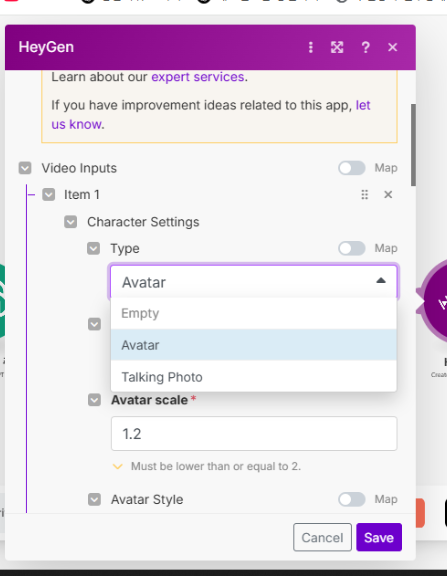
Task: Expand the HeyGen panel to fullscreen
Action: (x=337, y=47)
